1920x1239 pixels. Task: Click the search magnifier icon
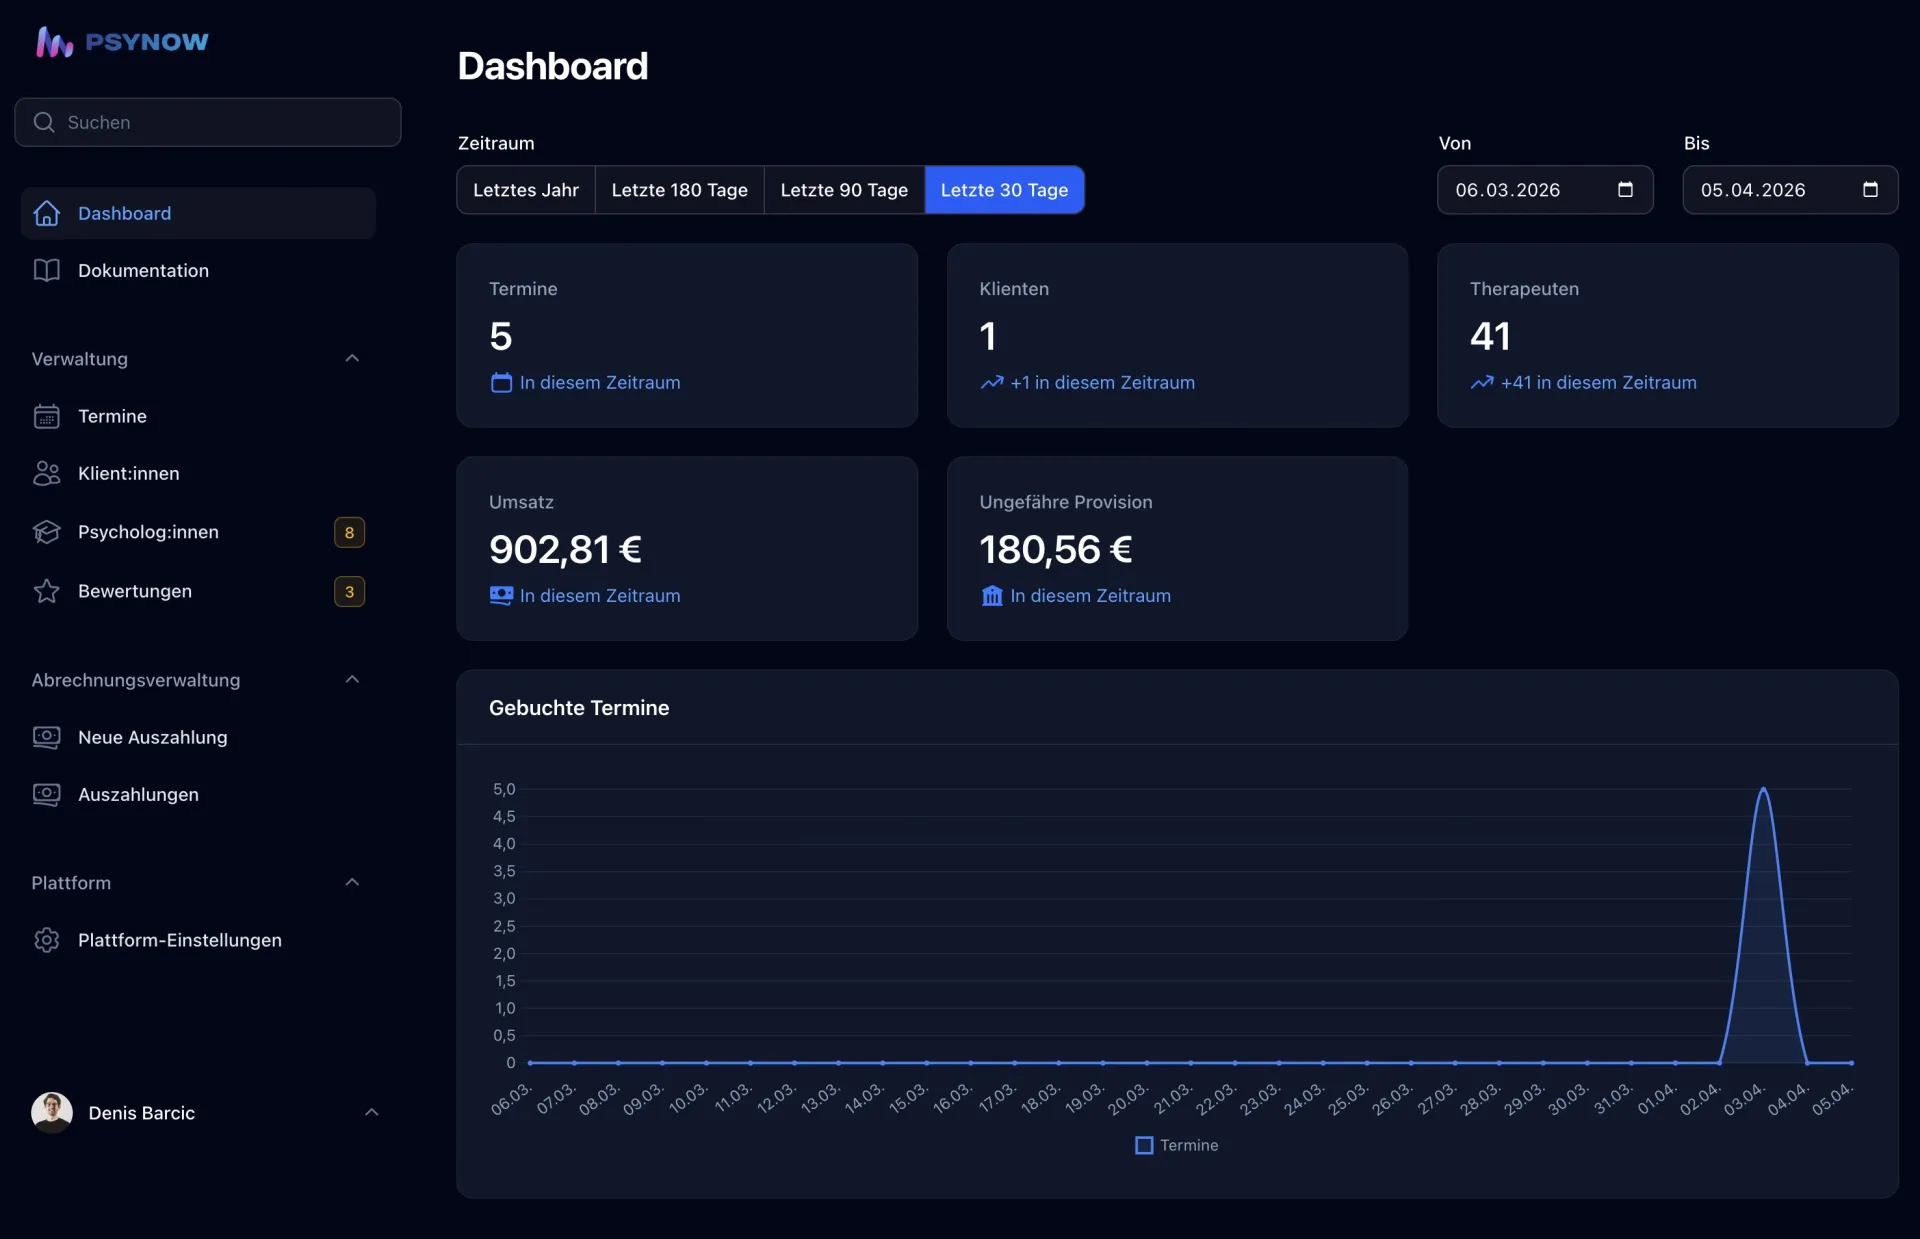click(45, 122)
